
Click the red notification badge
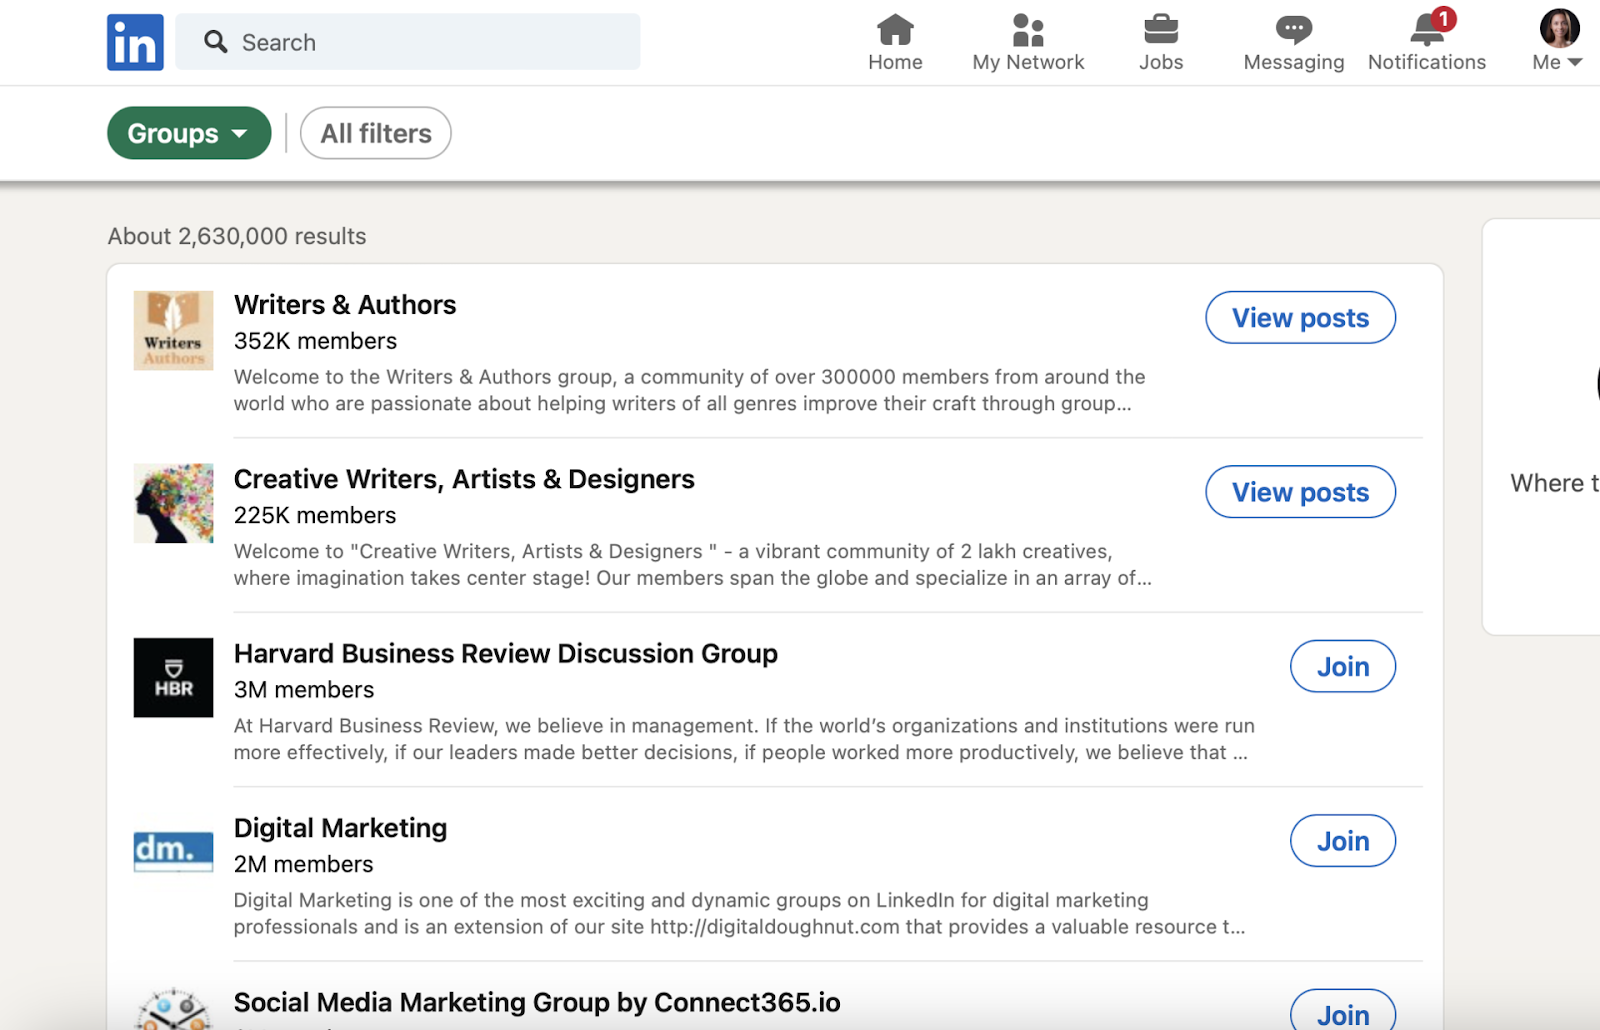click(1443, 19)
